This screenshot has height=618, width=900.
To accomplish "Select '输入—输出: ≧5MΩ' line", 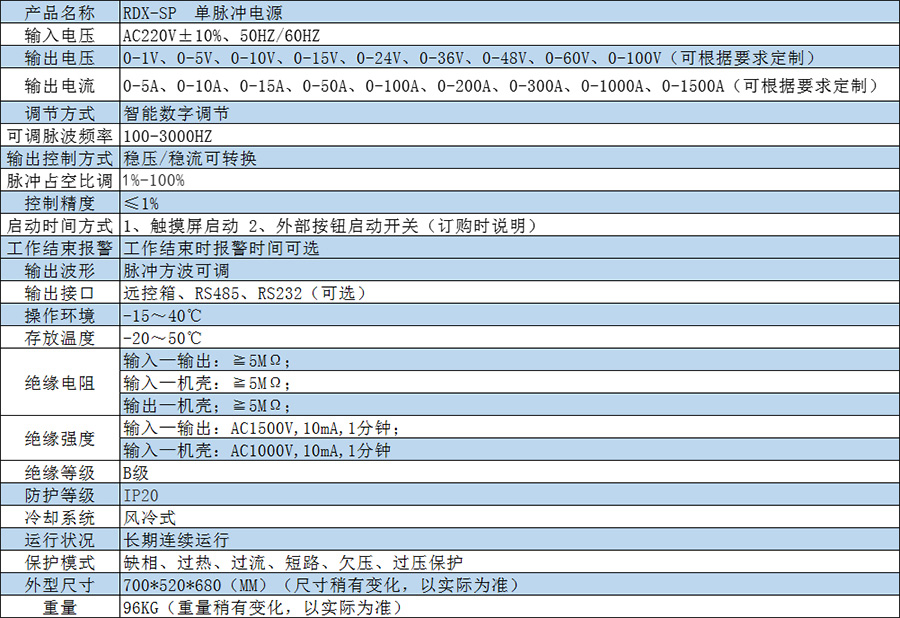I will tap(207, 360).
